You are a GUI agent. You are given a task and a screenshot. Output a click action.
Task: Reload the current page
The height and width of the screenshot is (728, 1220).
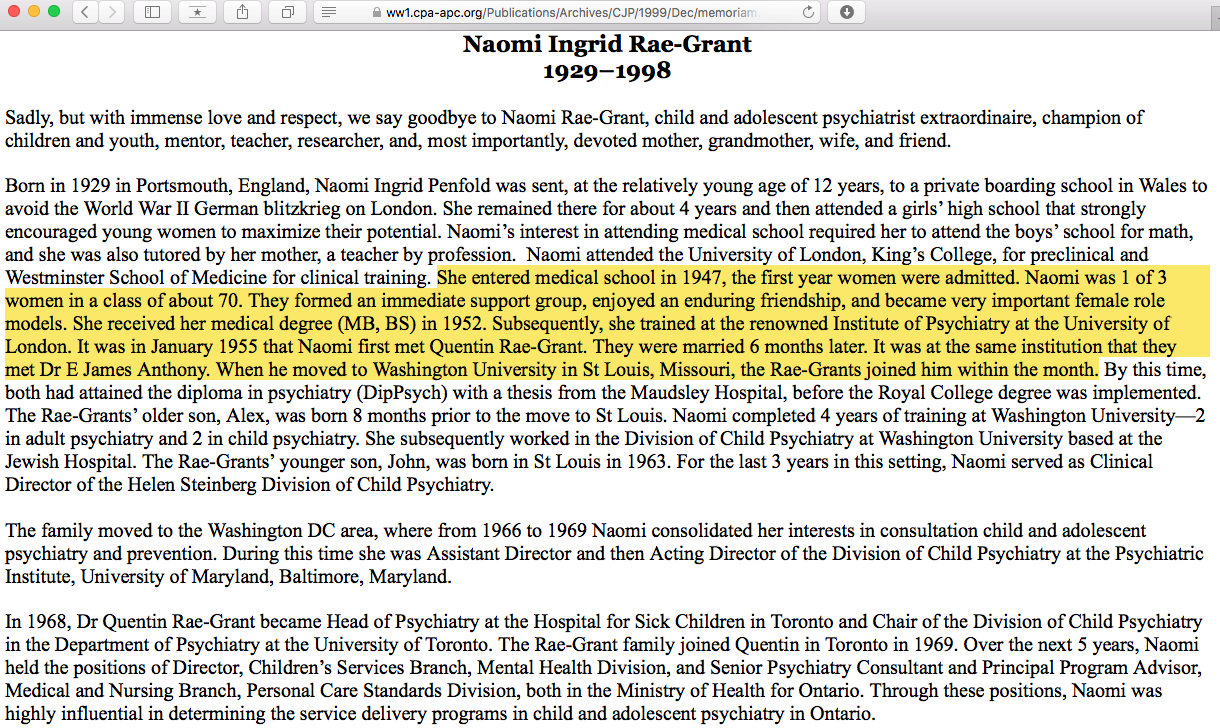coord(808,12)
